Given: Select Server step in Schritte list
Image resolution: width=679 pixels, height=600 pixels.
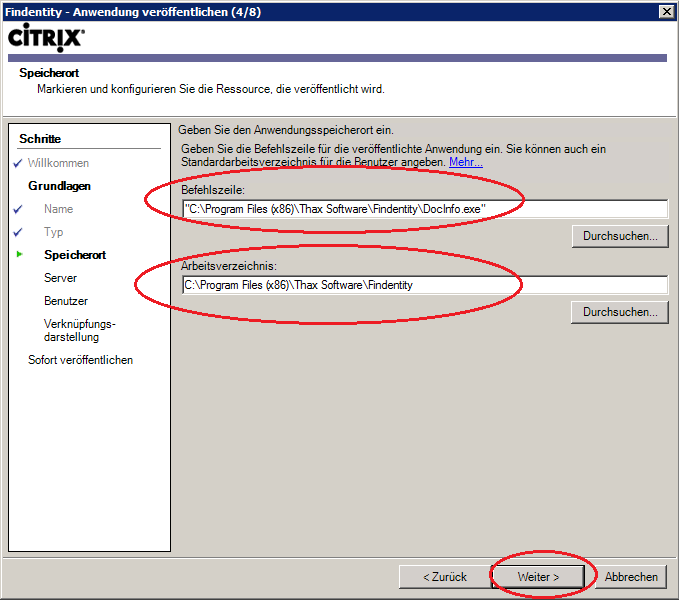Looking at the screenshot, I should pos(60,278).
